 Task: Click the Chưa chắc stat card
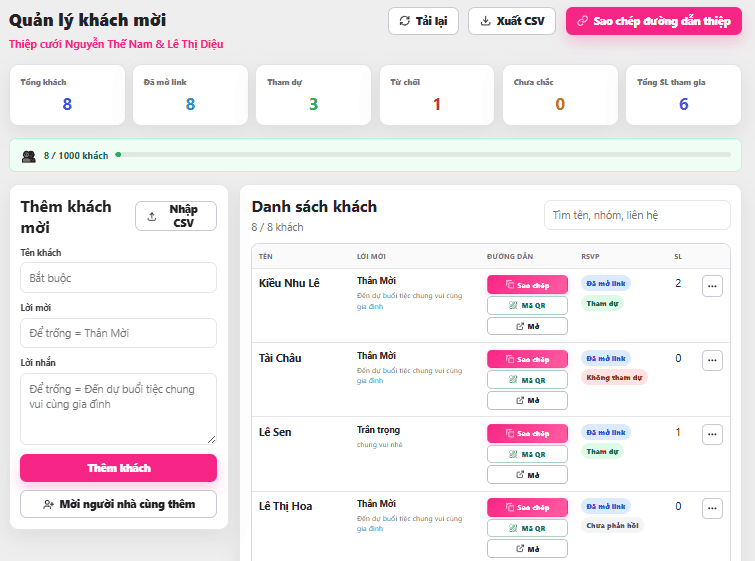(x=560, y=95)
